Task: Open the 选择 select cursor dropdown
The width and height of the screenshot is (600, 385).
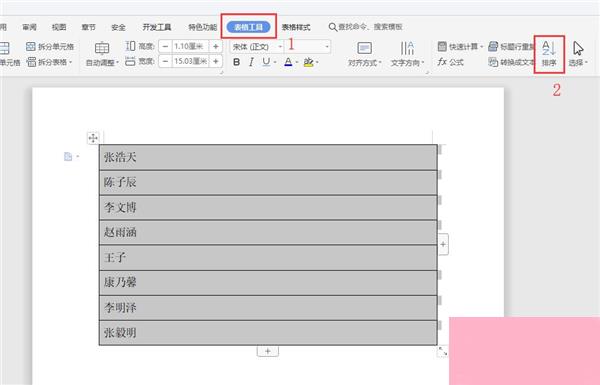Action: 578,54
